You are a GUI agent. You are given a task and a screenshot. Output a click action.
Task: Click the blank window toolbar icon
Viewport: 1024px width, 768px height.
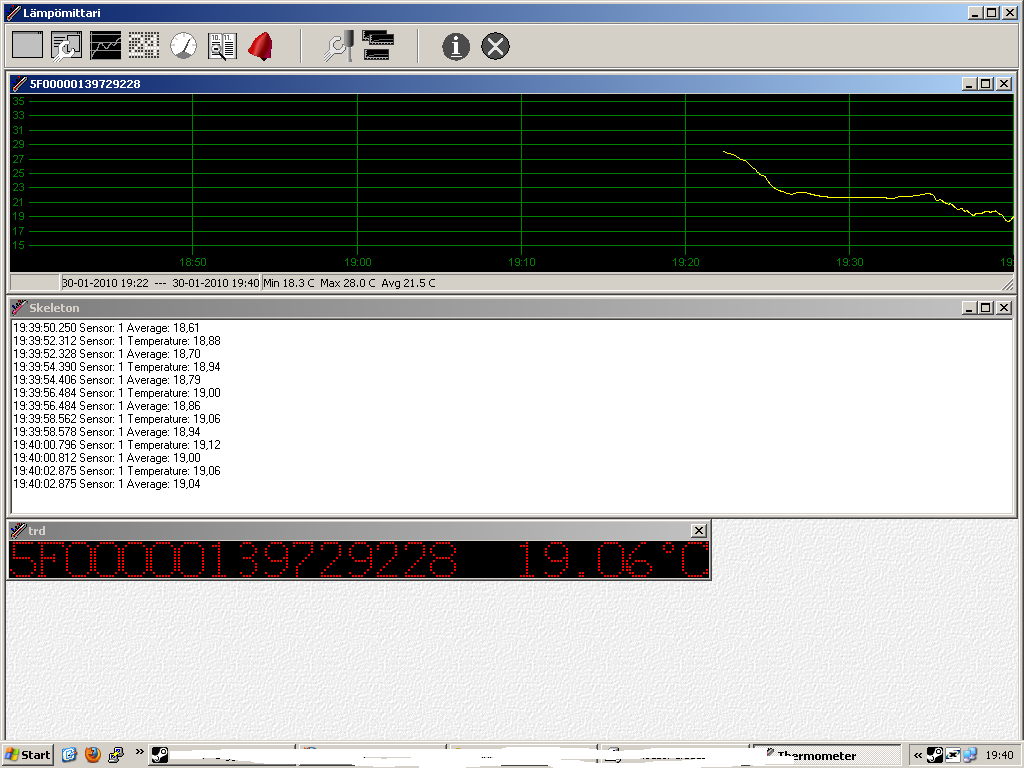[28, 45]
